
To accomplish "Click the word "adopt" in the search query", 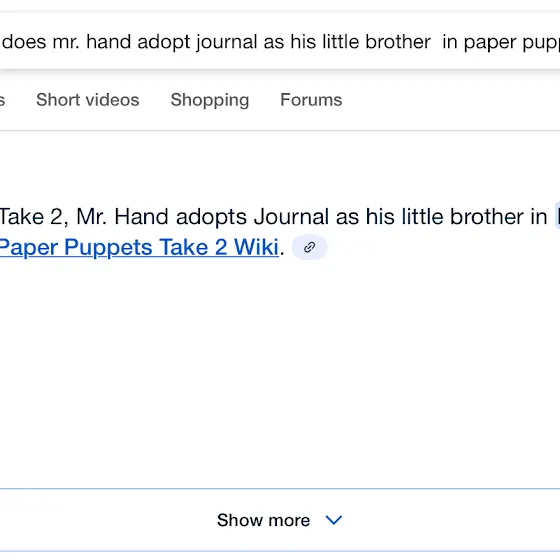I will (x=164, y=42).
